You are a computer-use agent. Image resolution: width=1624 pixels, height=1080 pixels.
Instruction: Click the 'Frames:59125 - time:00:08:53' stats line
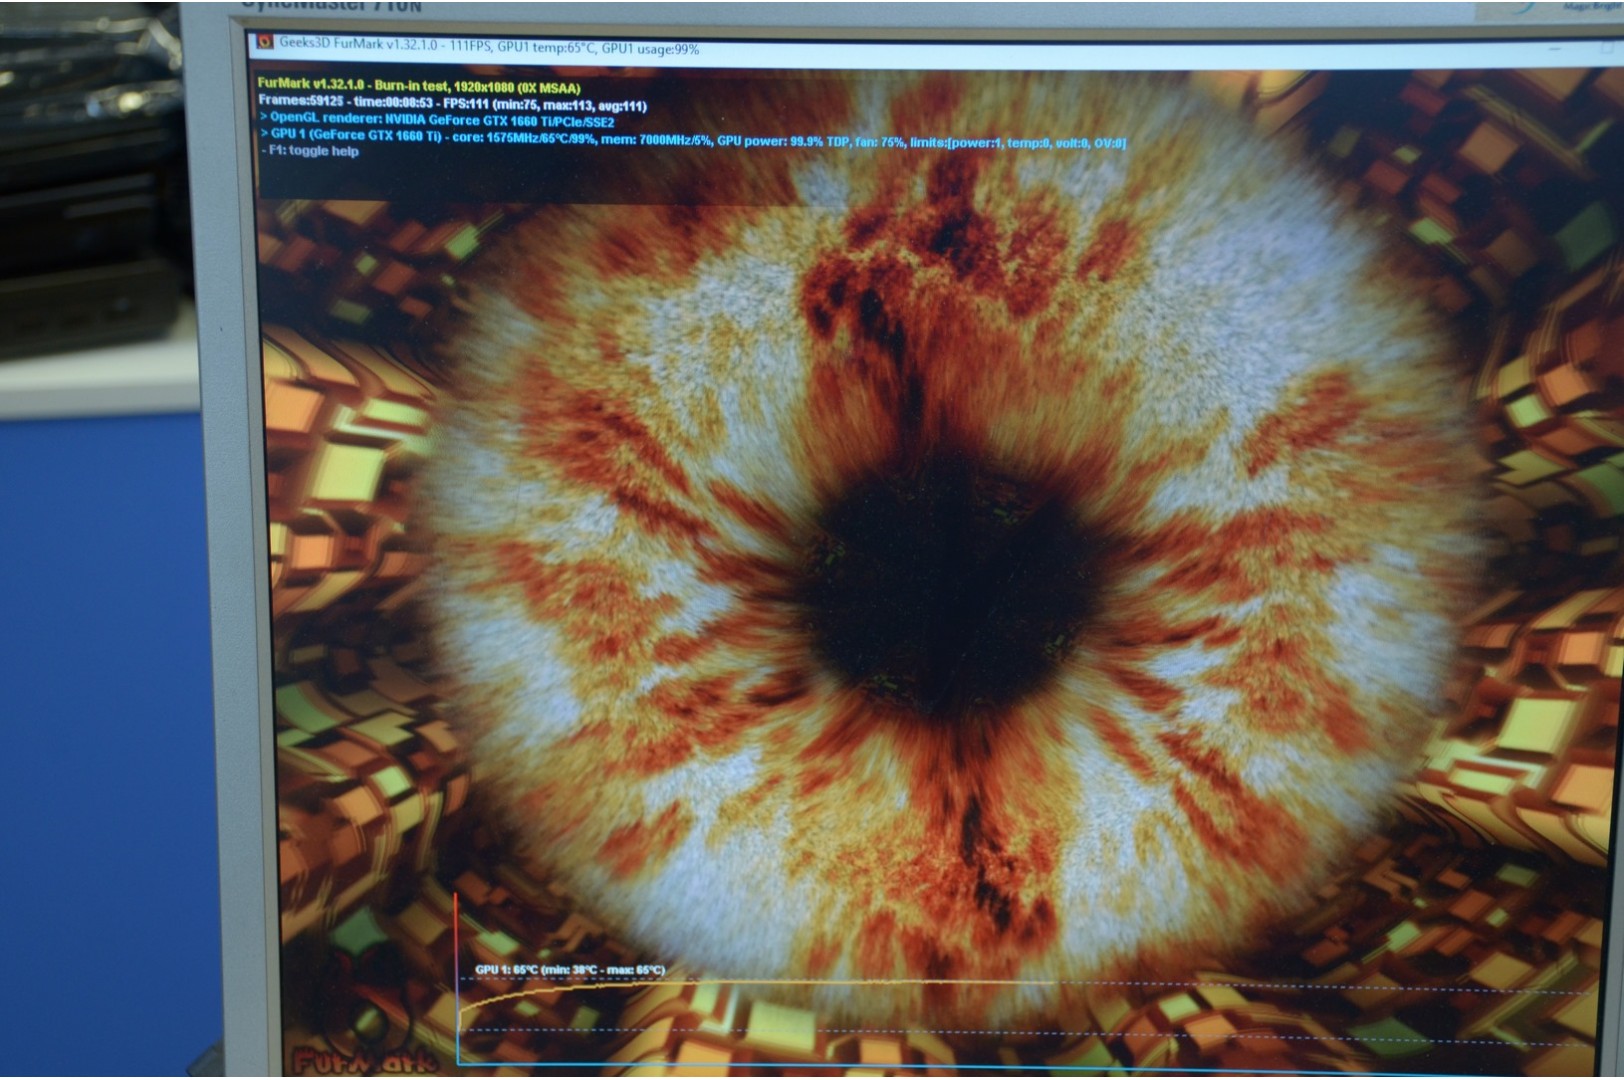pyautogui.click(x=452, y=103)
